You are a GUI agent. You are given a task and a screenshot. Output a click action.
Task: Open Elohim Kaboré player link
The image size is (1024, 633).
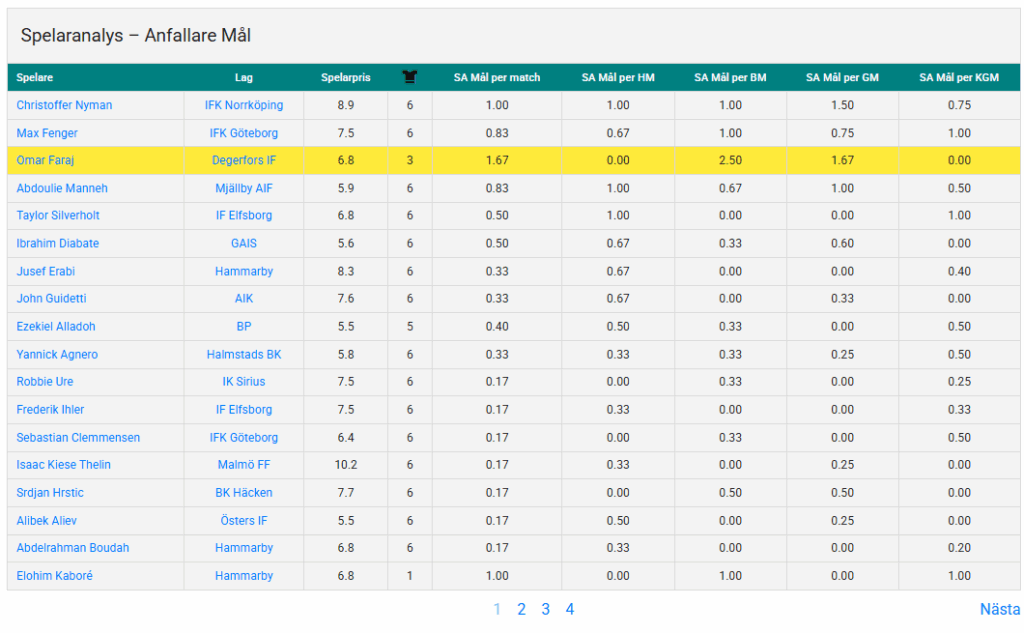pos(54,576)
